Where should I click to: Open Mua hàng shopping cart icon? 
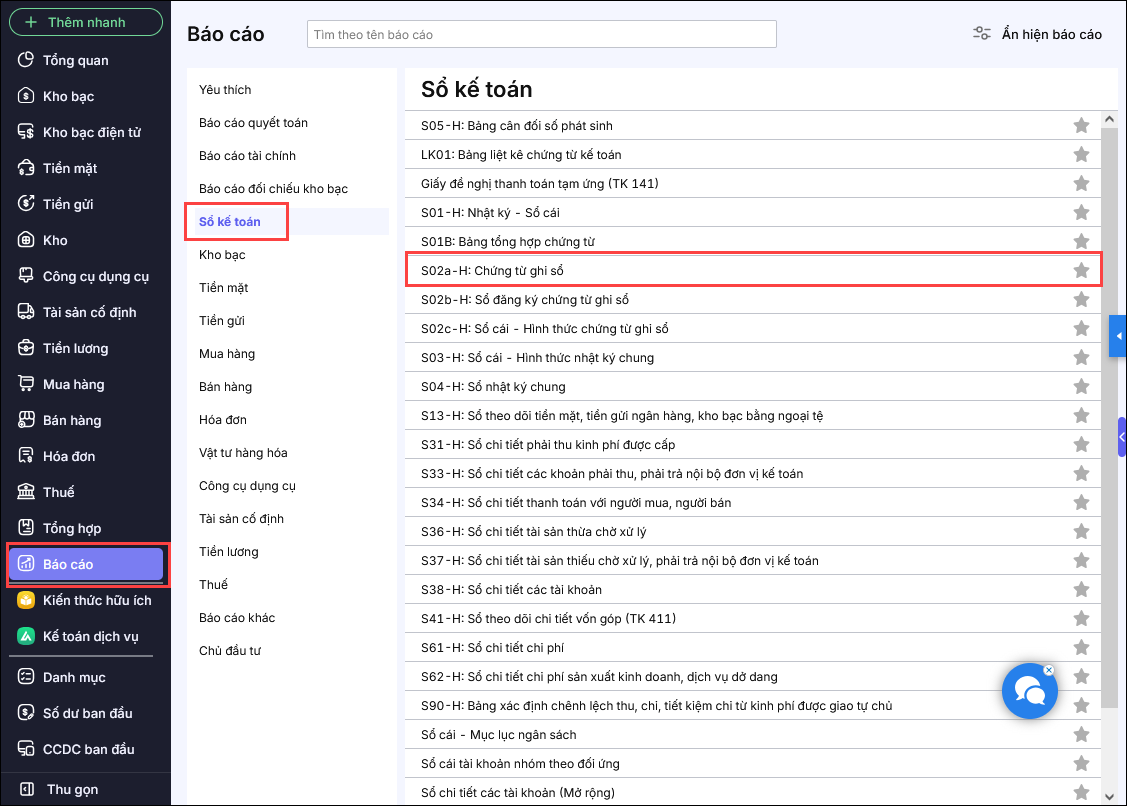27,384
